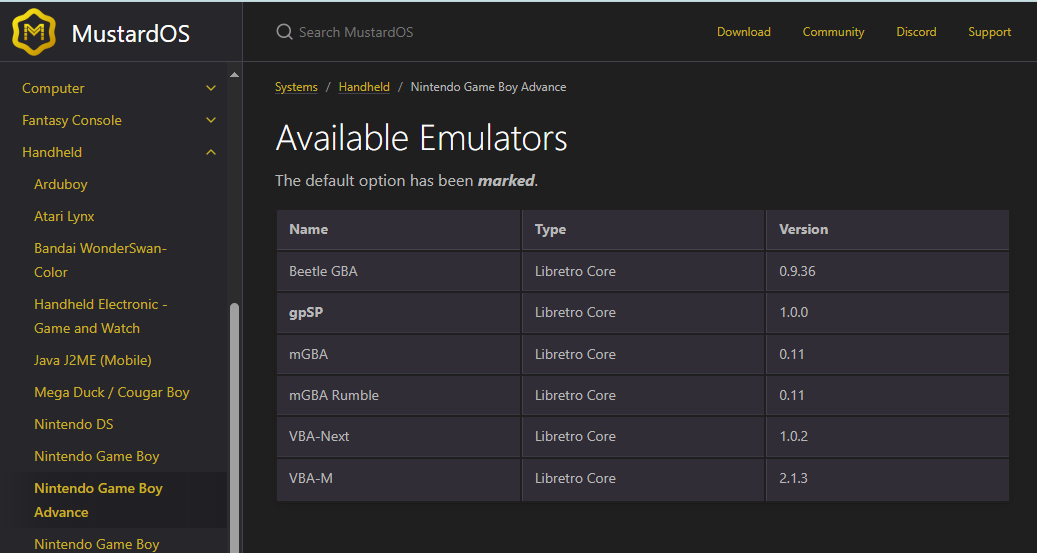Open the Download page
Screen dimensions: 1037x553
(743, 32)
